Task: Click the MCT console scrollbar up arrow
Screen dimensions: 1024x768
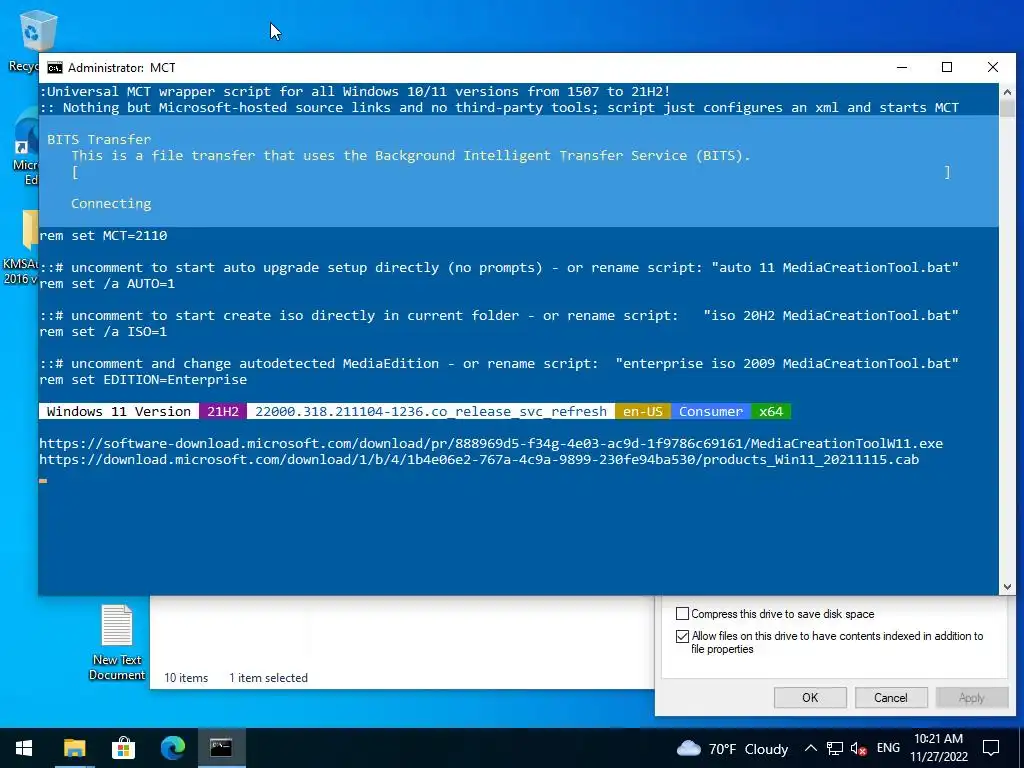Action: pos(1007,92)
